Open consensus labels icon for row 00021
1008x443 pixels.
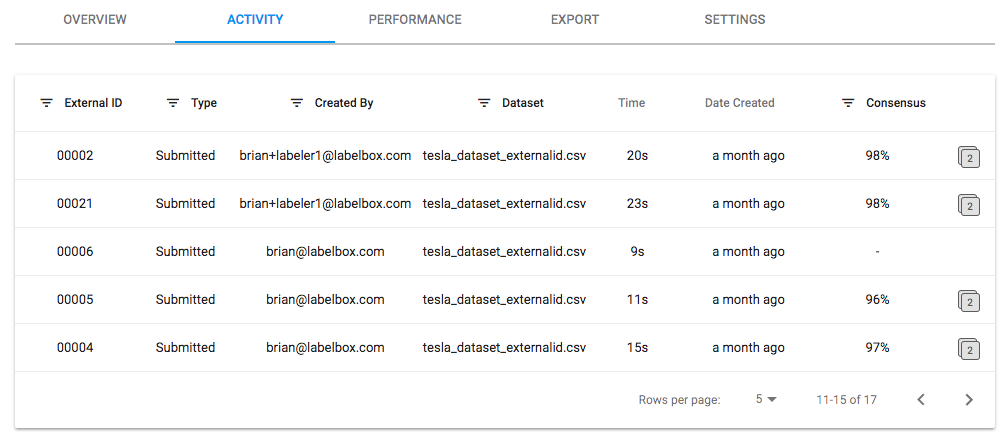(x=968, y=204)
